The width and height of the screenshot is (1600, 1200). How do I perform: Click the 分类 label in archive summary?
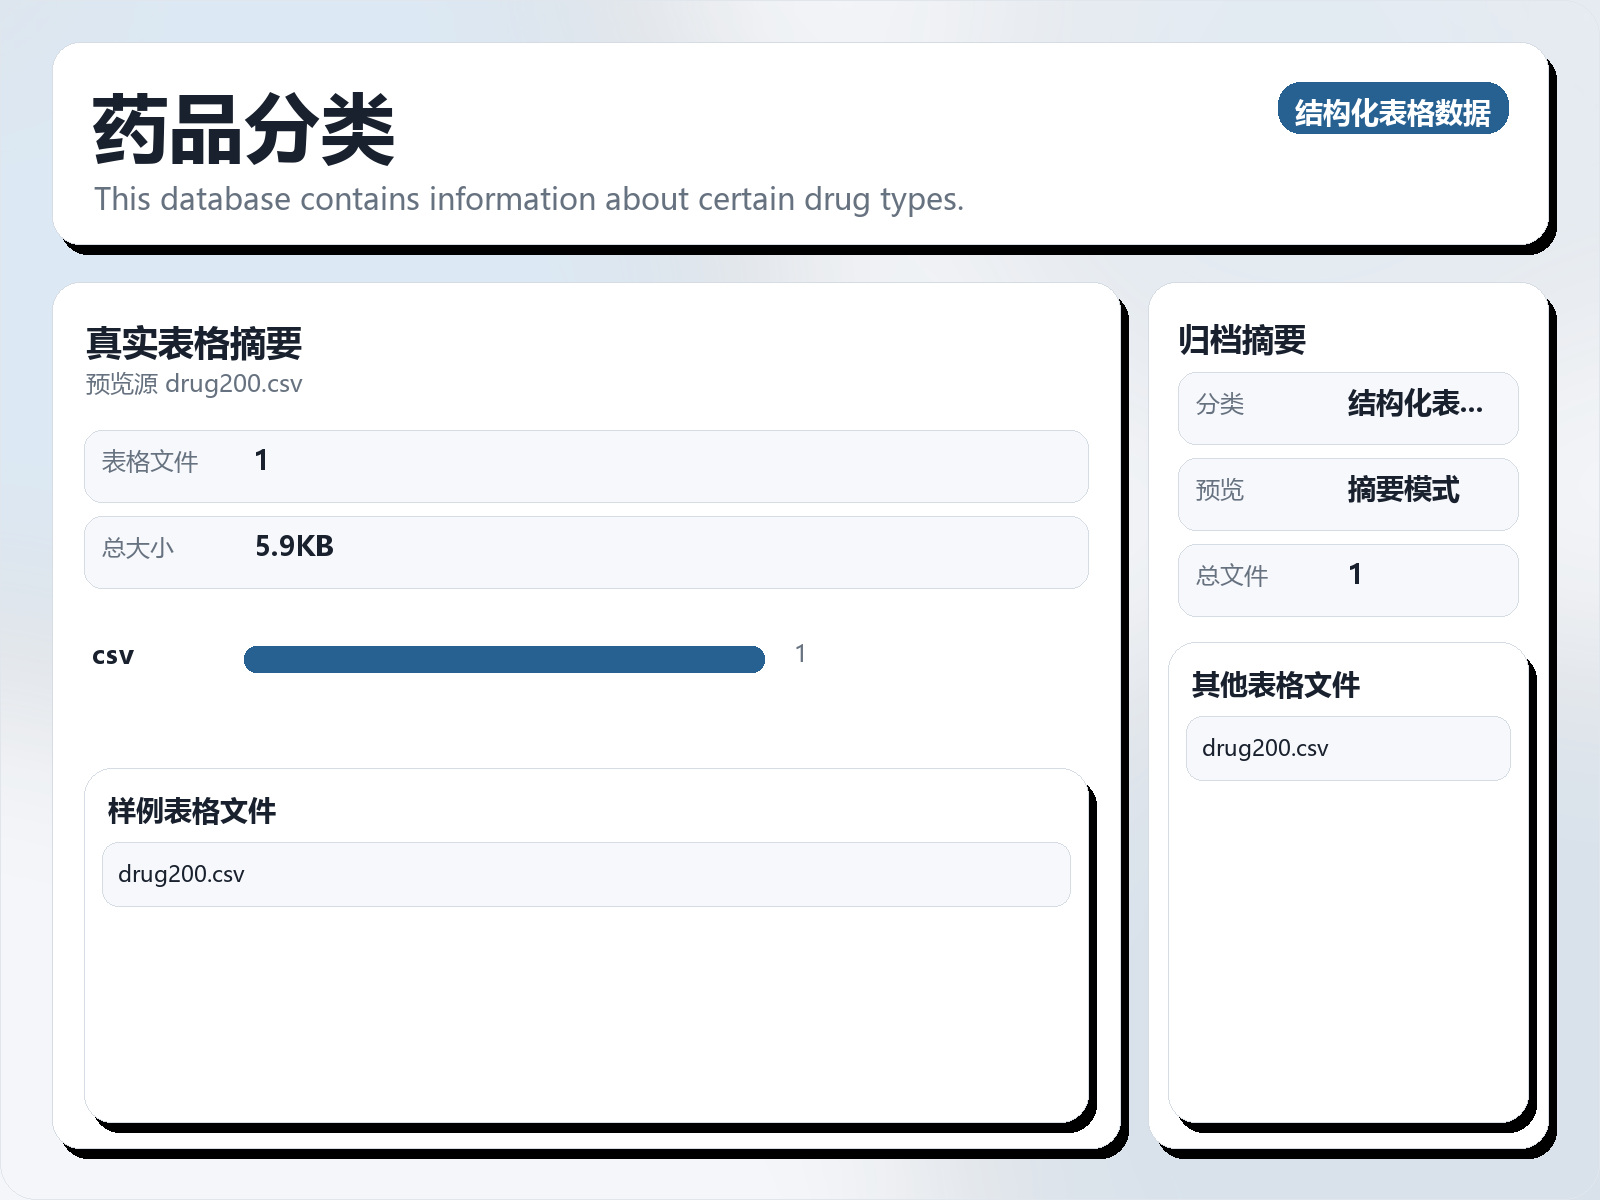[x=1220, y=404]
